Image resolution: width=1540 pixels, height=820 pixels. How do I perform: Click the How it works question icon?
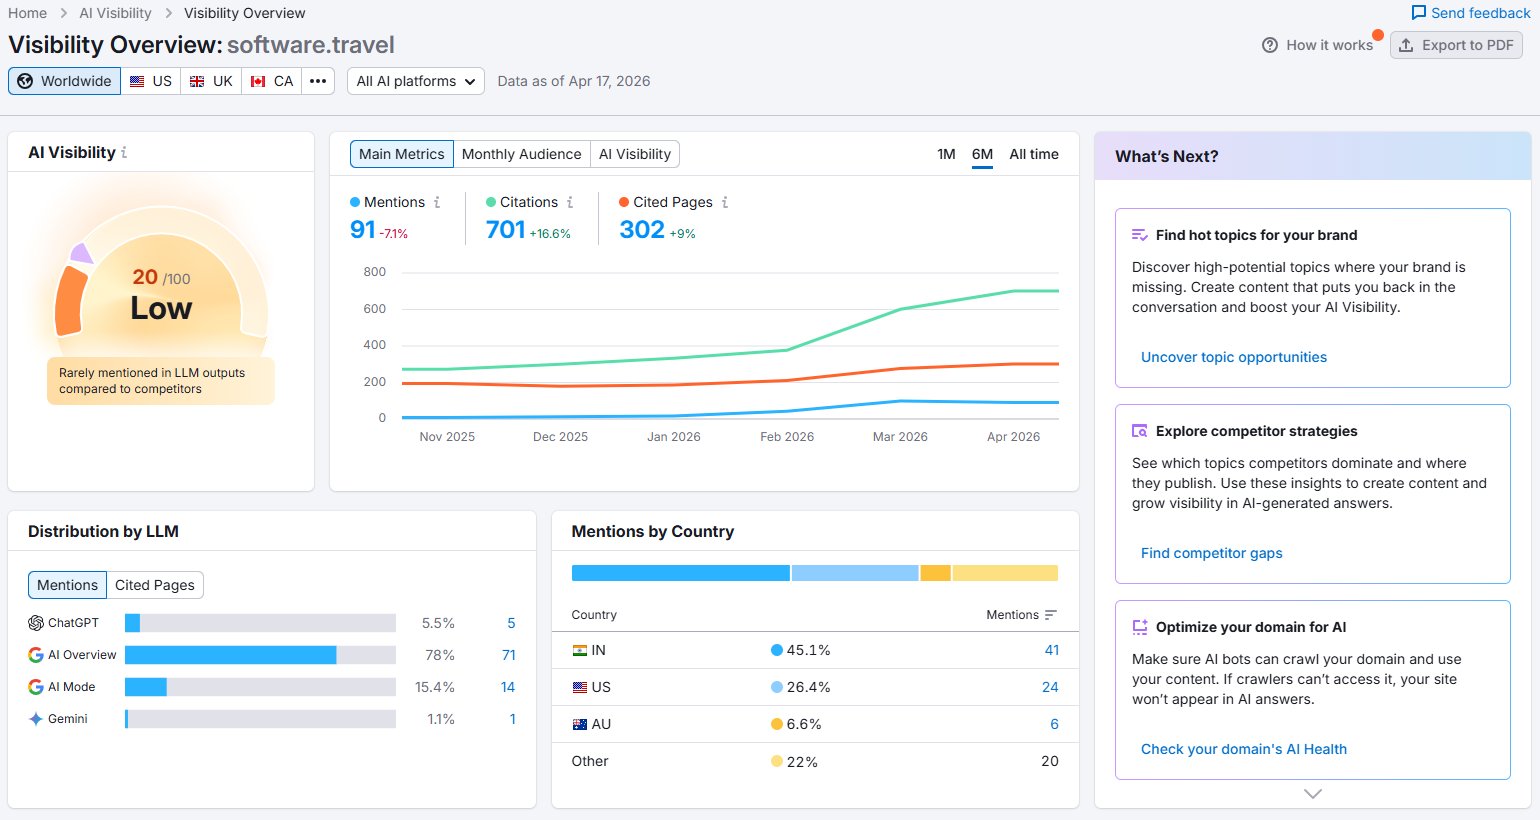tap(1270, 45)
